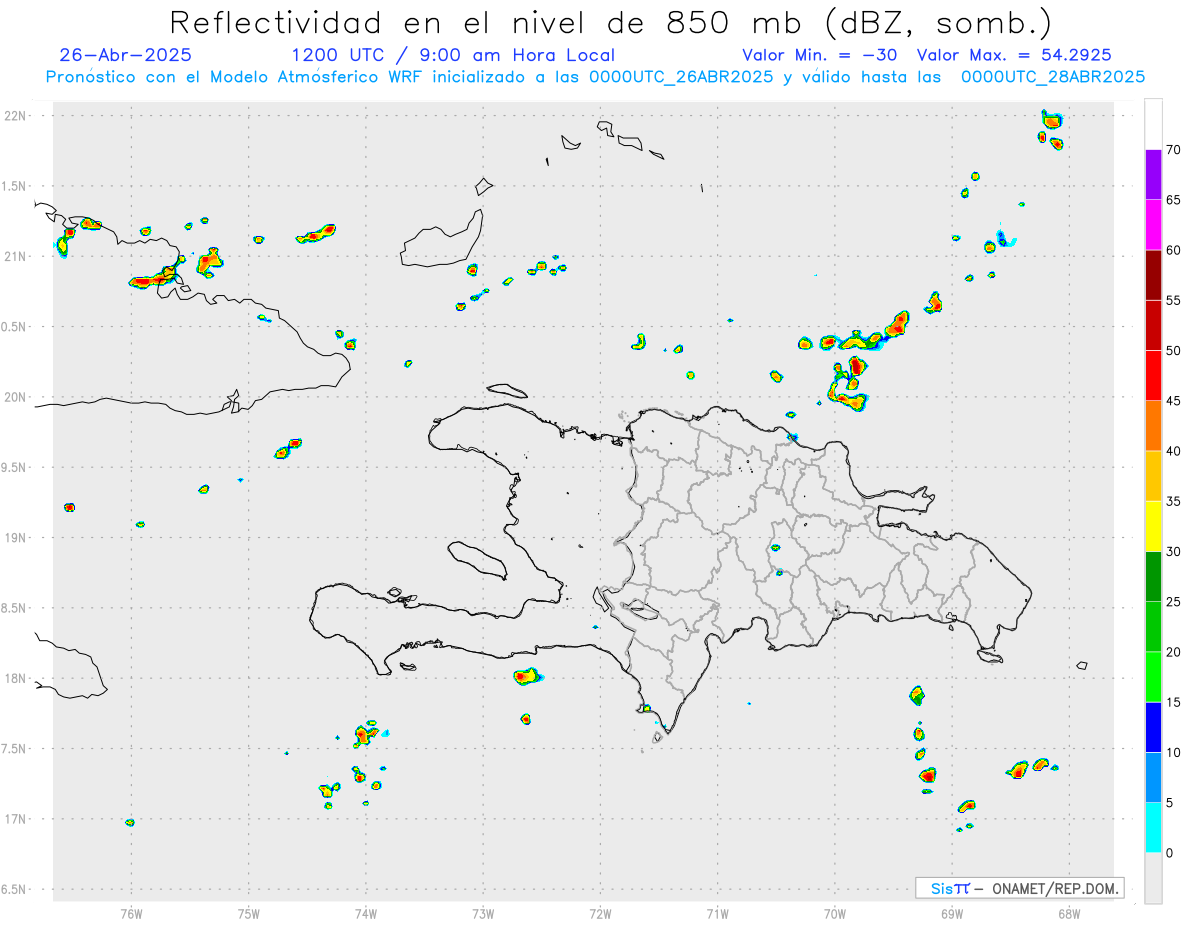Click the date text '26-Abr-2025'
This screenshot has height=927, width=1200.
pyautogui.click(x=125, y=55)
